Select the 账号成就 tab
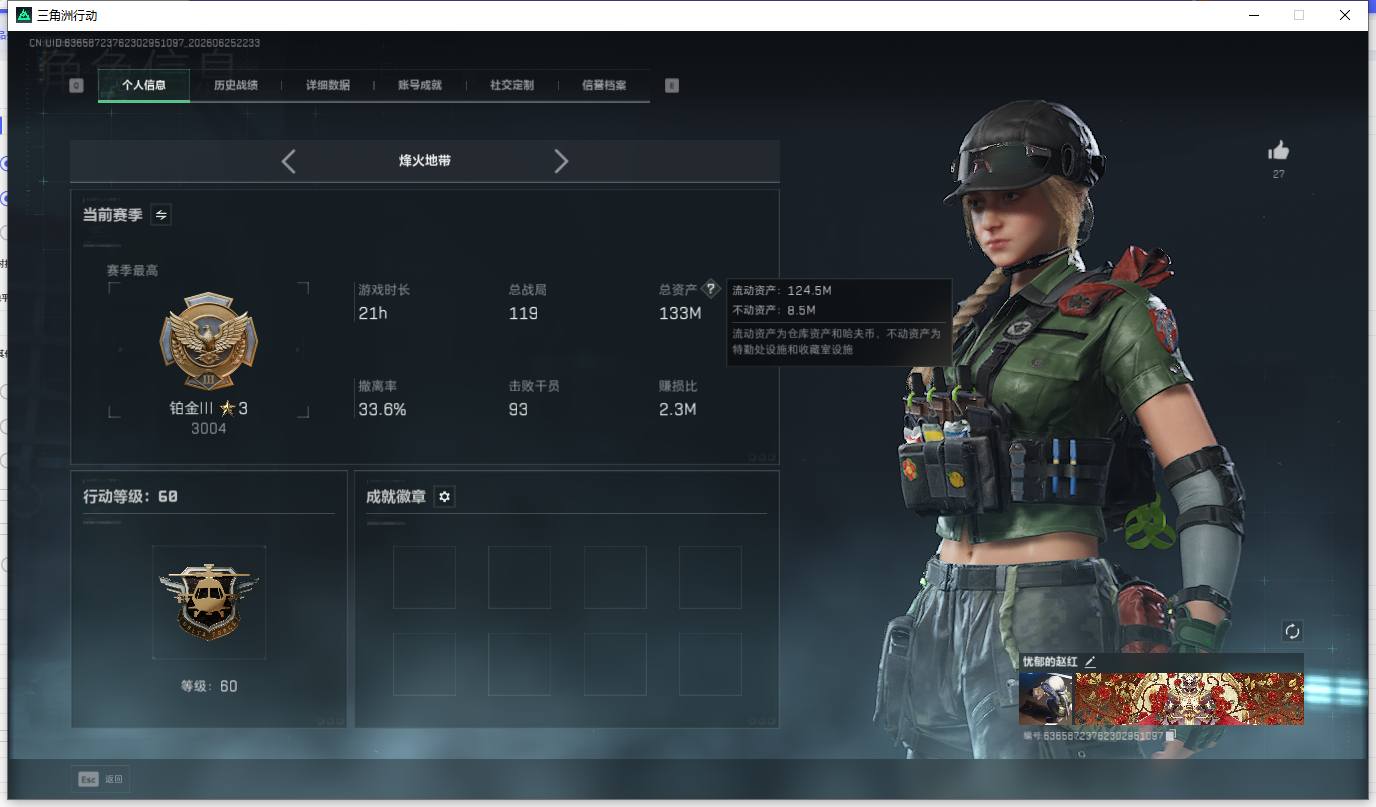Viewport: 1376px width, 807px height. 420,85
